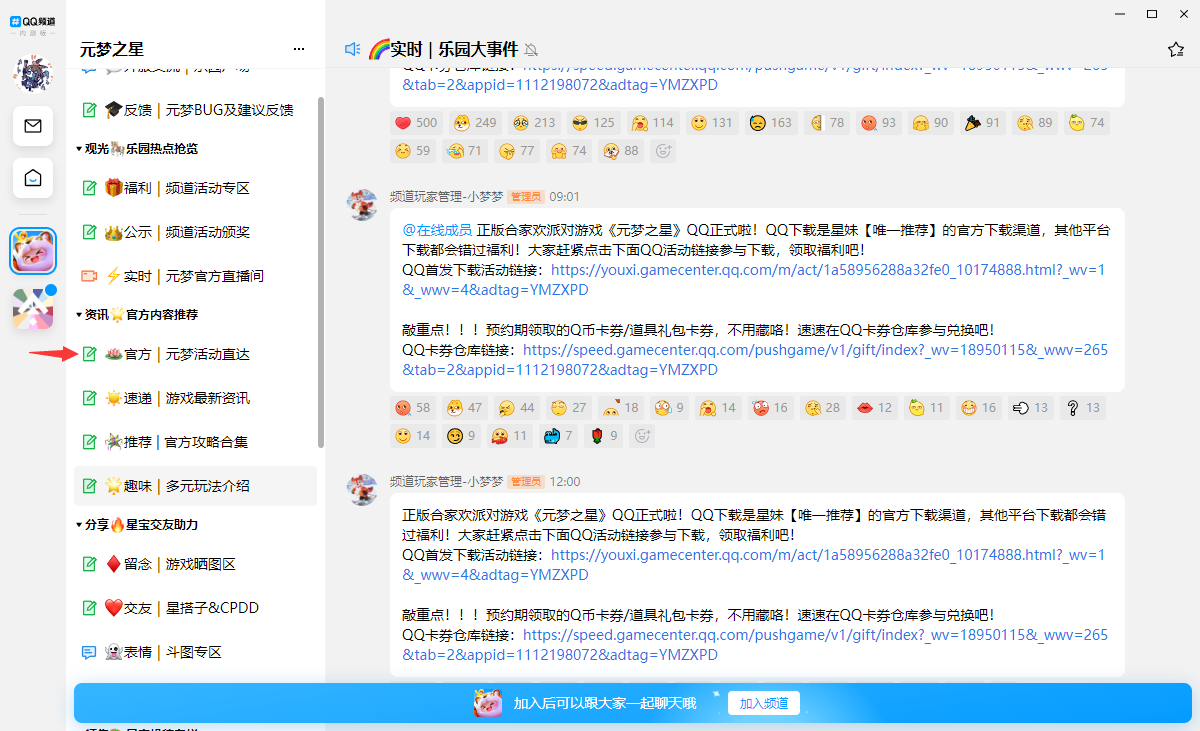The height and width of the screenshot is (731, 1200).
Task: Open the 福利｜频道活动专区 channel
Action: (x=195, y=188)
